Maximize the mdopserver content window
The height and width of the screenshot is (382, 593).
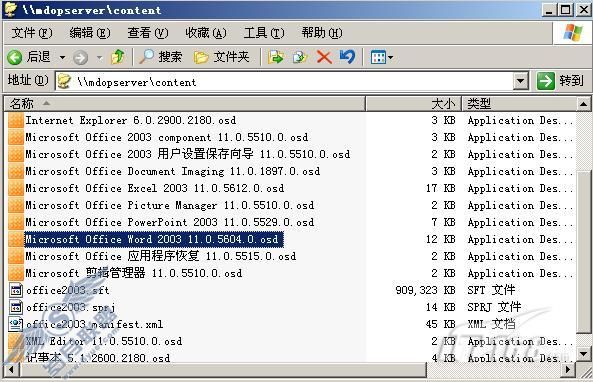click(x=566, y=10)
